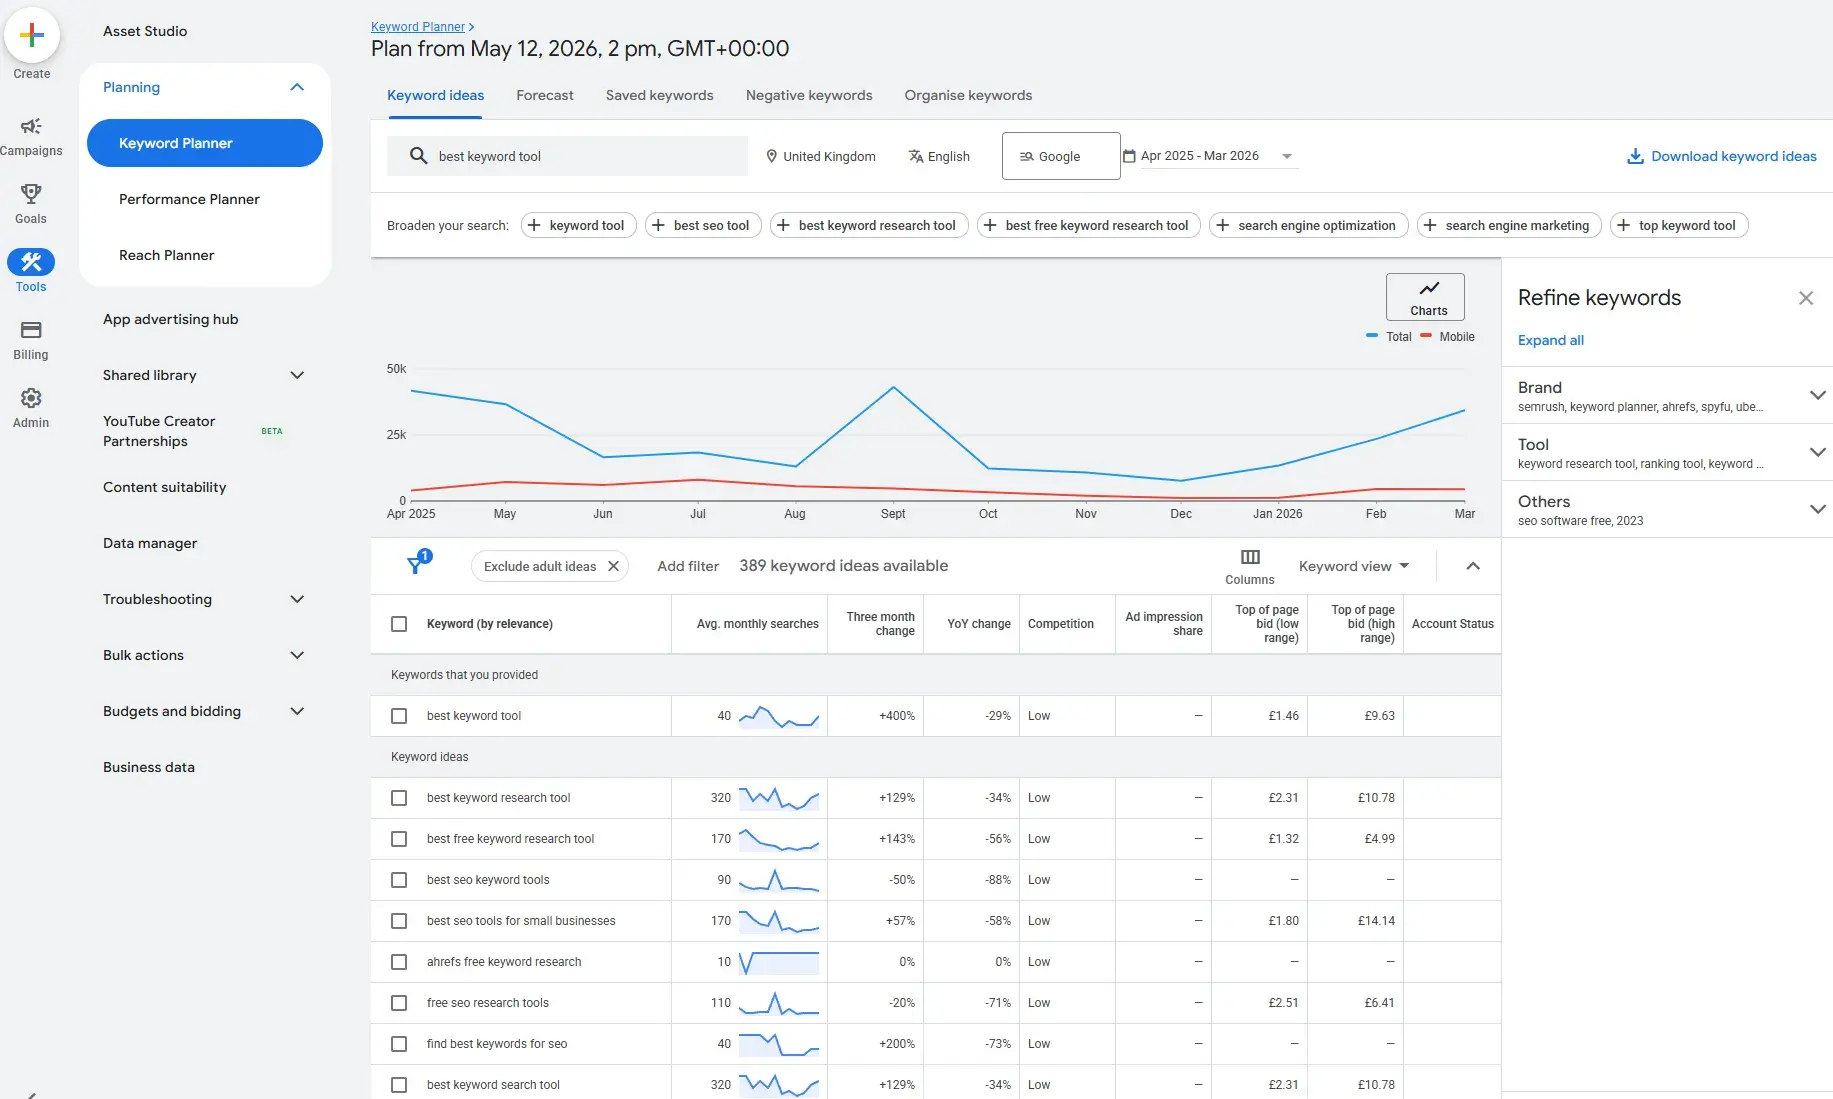1833x1099 pixels.
Task: Open Tools wrench icon
Action: tap(31, 262)
